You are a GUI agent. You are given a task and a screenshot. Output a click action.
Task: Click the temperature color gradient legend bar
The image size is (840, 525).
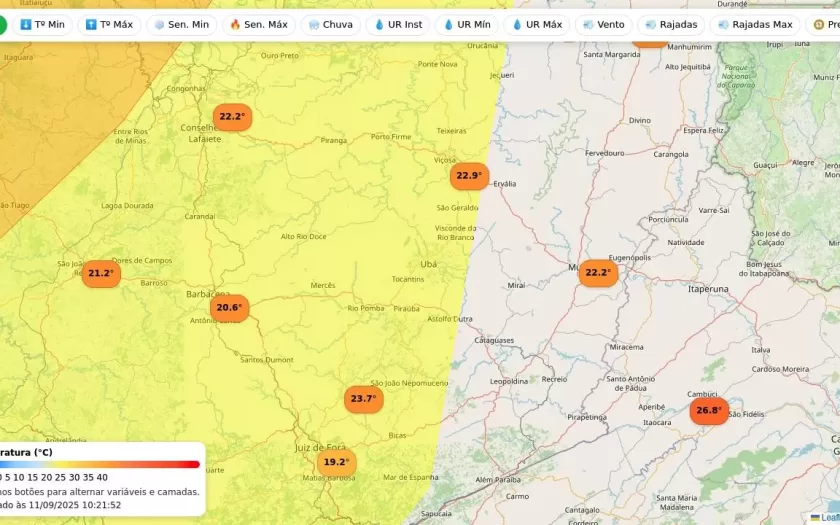(100, 464)
